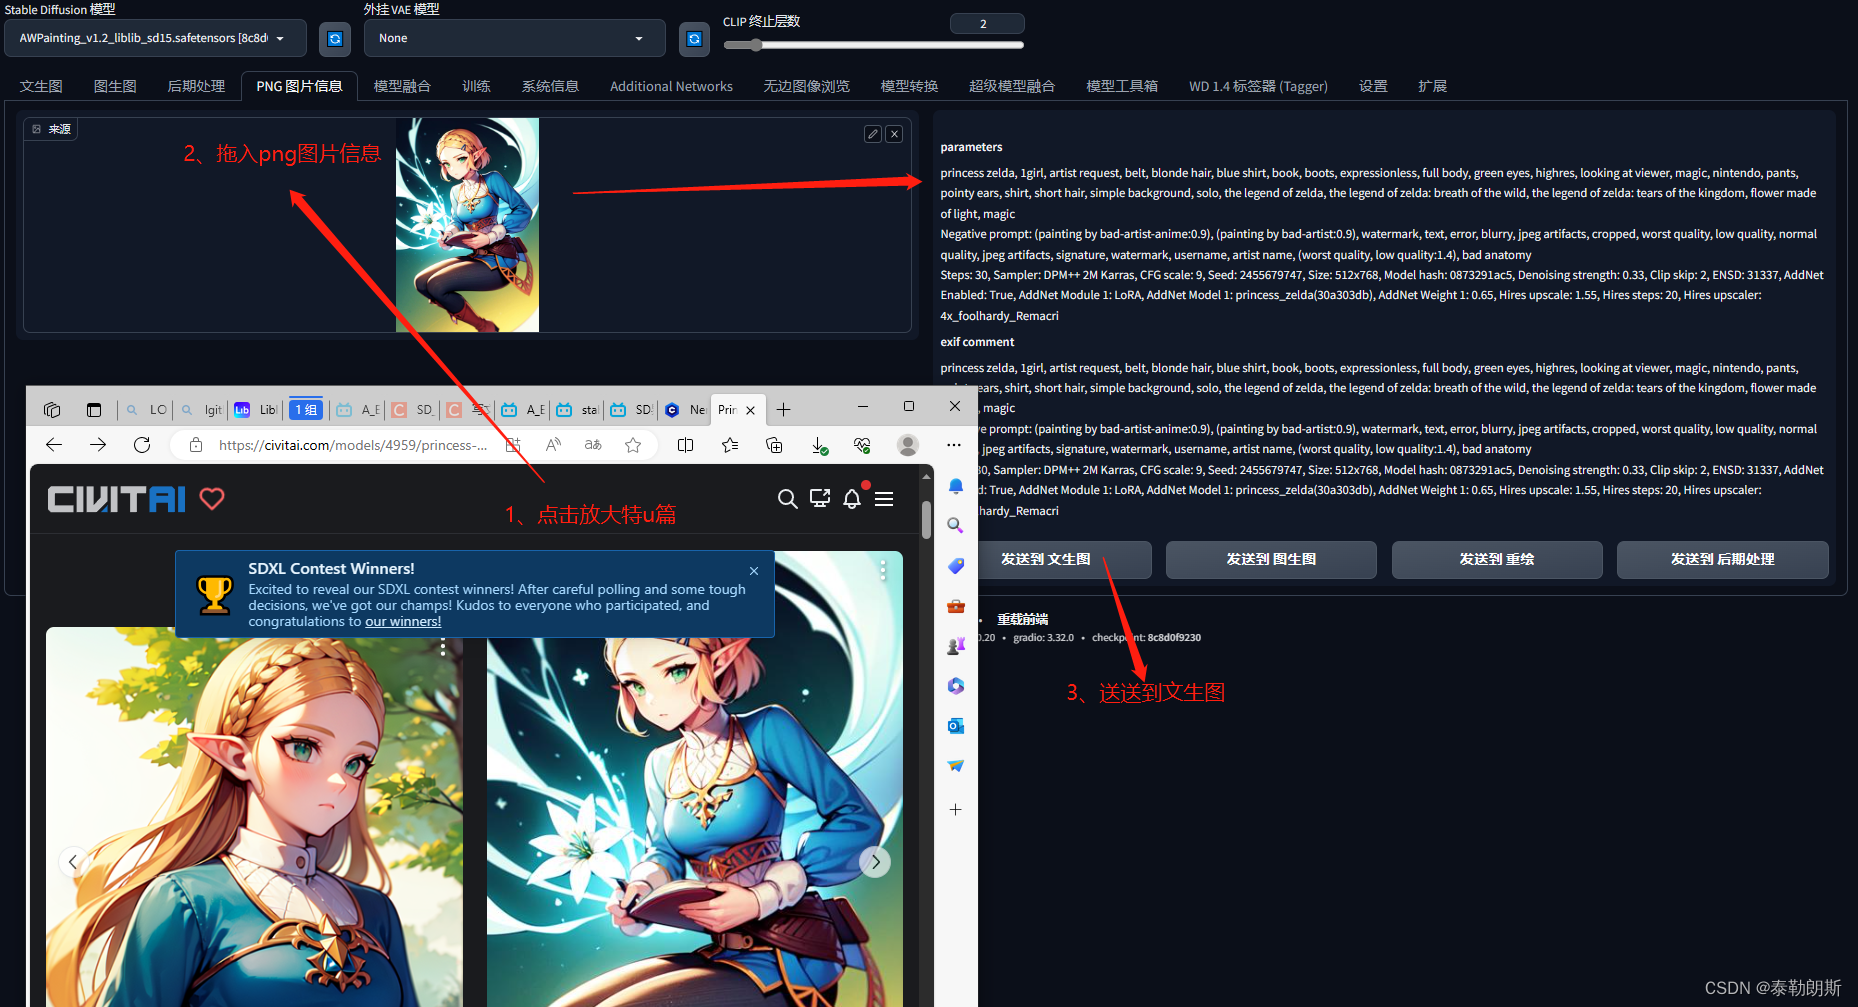Open Edge settings and more menu

coord(954,445)
